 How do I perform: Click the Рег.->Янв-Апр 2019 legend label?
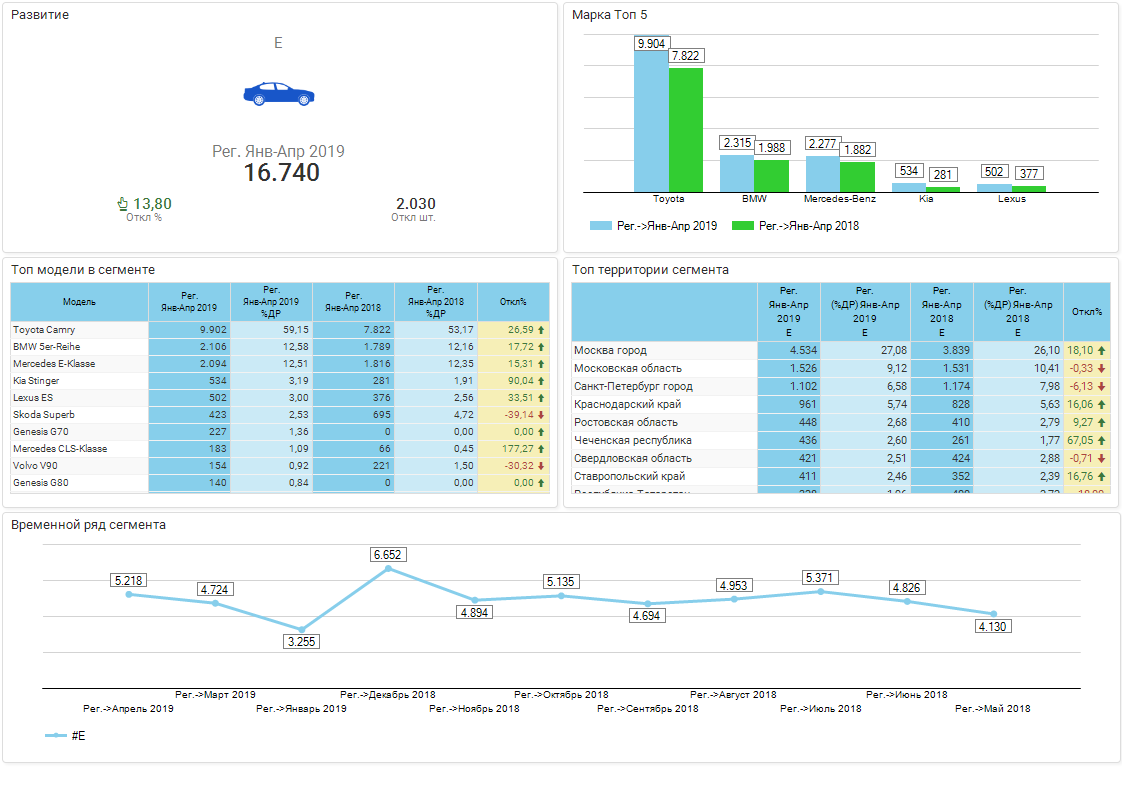tap(667, 225)
